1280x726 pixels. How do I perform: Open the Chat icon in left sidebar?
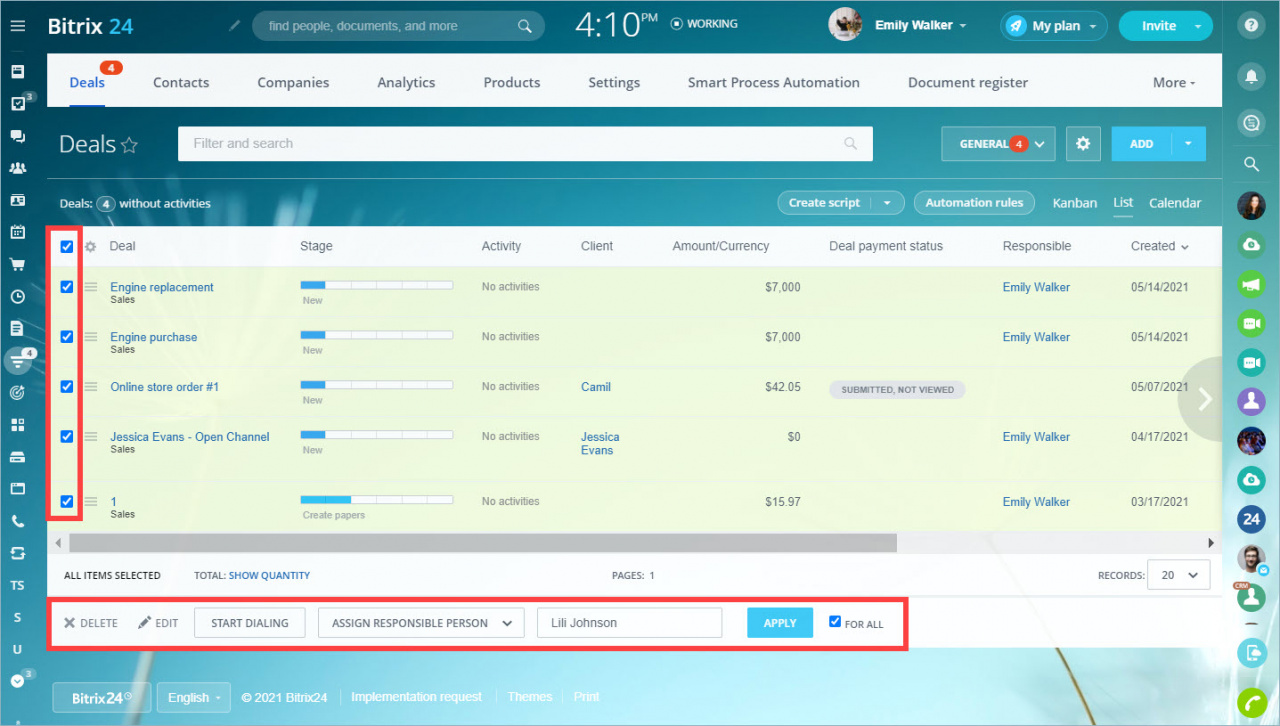[x=17, y=136]
